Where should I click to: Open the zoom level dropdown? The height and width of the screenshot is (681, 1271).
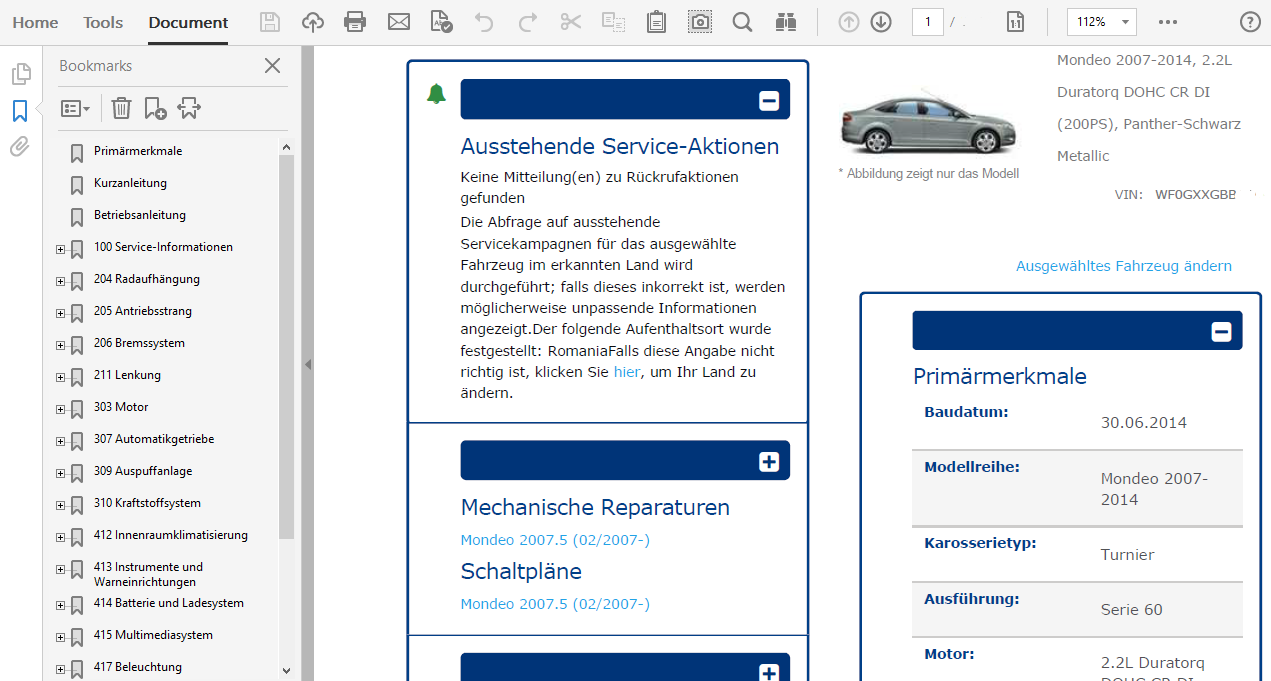[x=1127, y=22]
